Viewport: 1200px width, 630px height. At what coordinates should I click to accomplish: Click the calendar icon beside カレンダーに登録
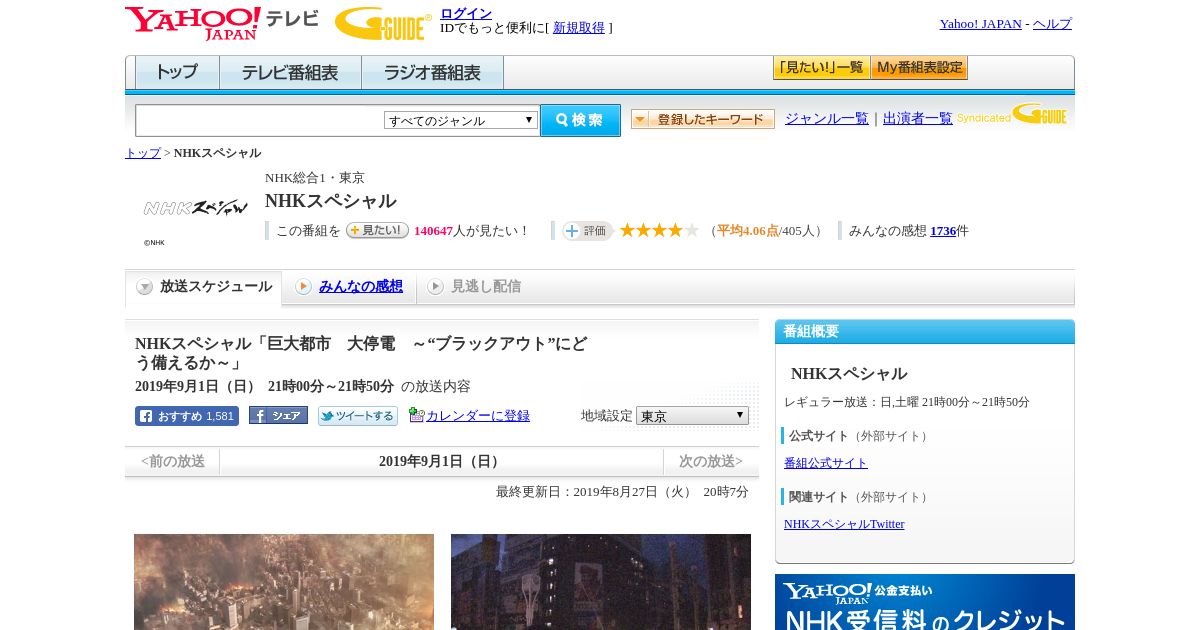click(x=416, y=415)
